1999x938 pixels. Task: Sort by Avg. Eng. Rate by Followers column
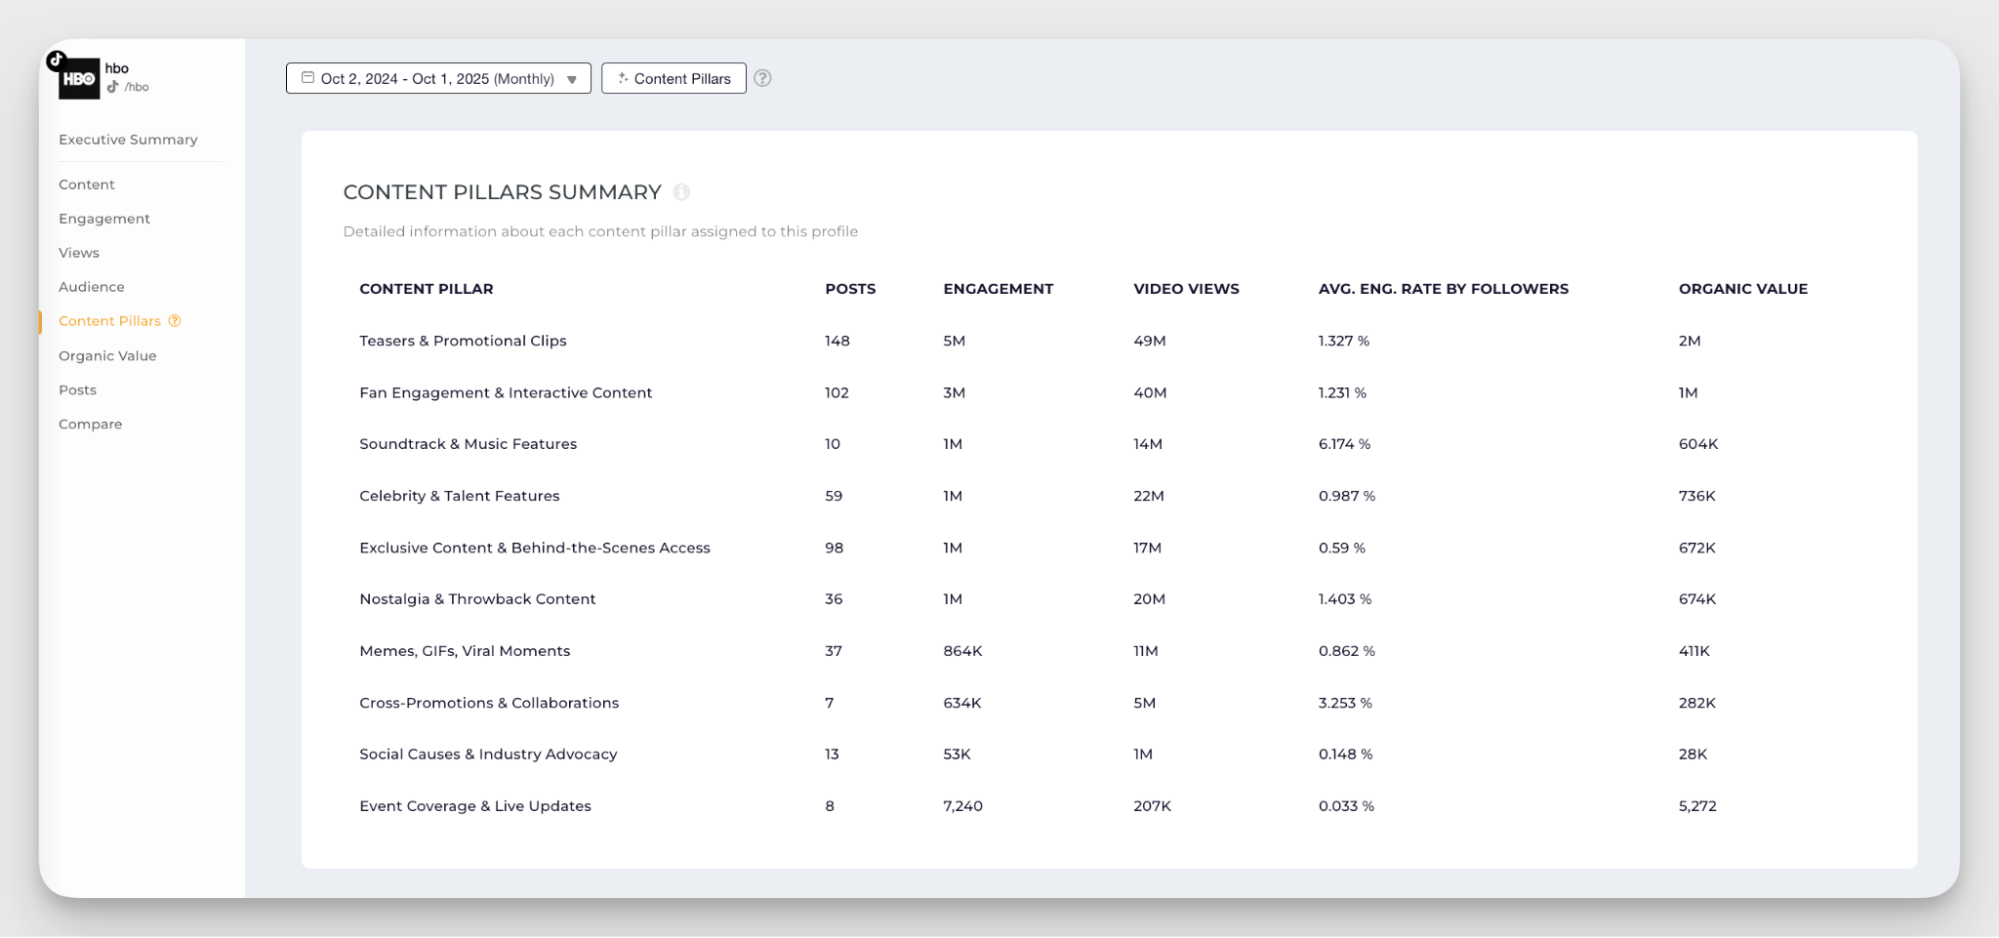pos(1442,289)
